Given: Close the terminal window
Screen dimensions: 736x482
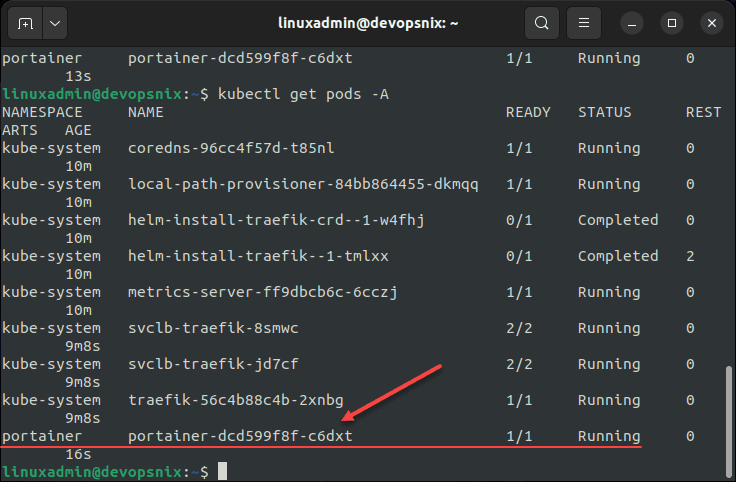Looking at the screenshot, I should pyautogui.click(x=712, y=23).
